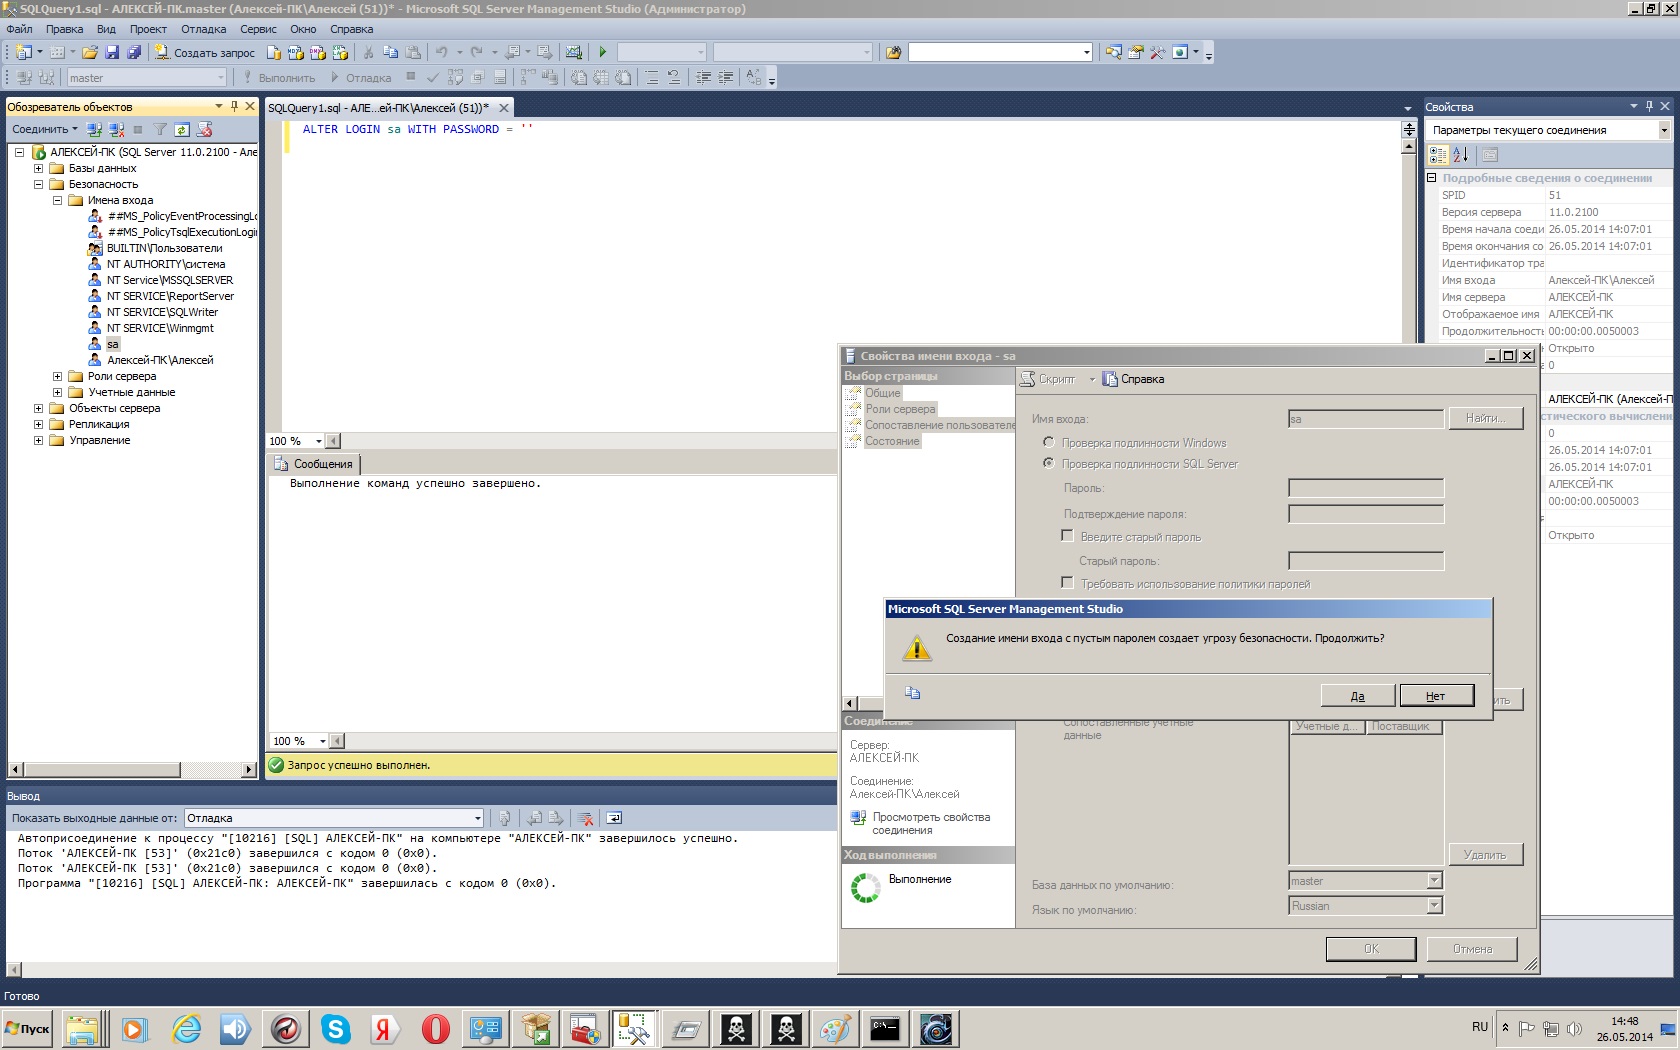
Task: Click the Filter funnel icon in Object Explorer
Action: 160,129
